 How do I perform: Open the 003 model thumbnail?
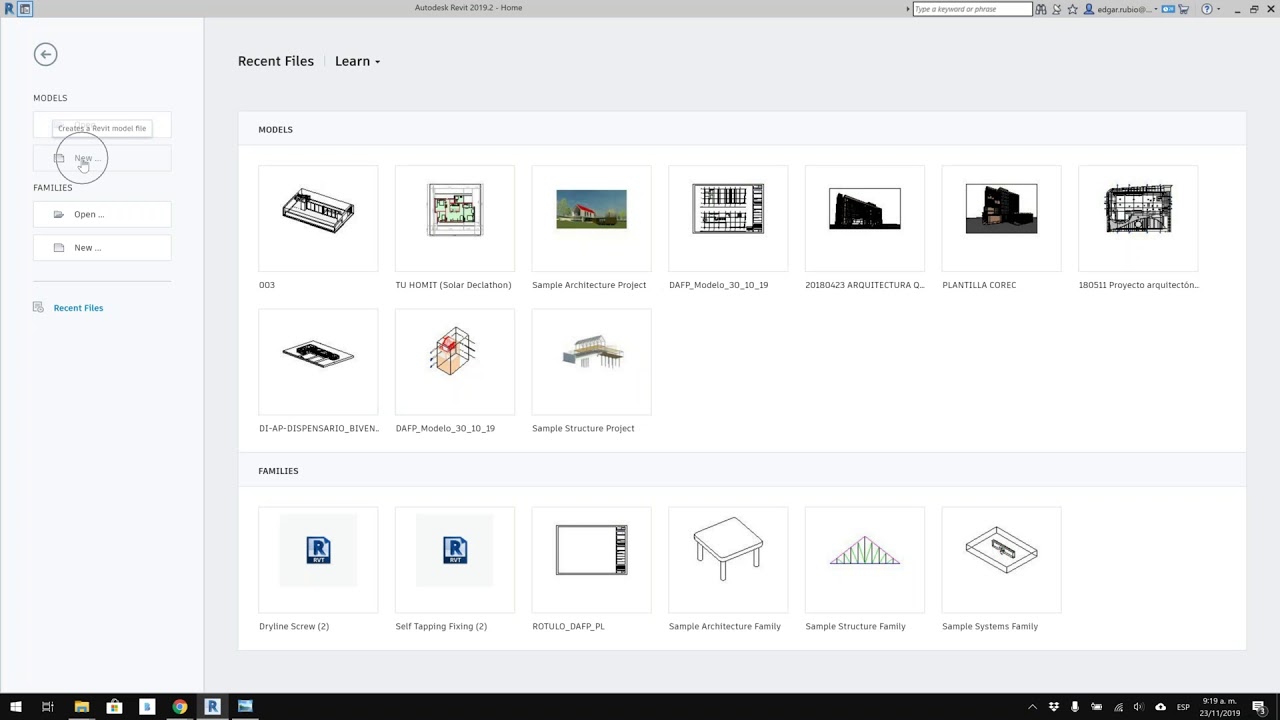coord(318,218)
